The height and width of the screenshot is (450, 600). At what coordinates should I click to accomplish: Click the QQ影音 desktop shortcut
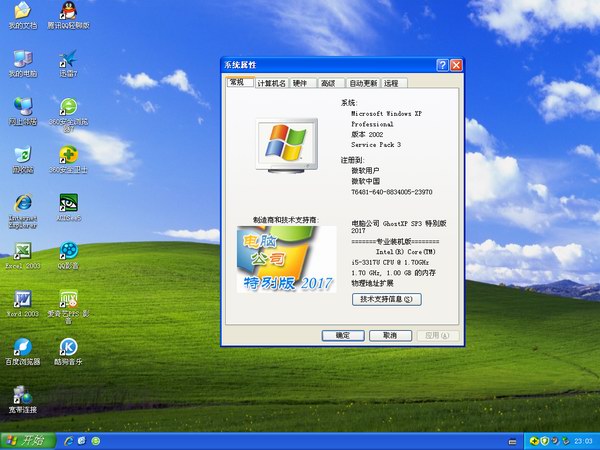(x=68, y=255)
